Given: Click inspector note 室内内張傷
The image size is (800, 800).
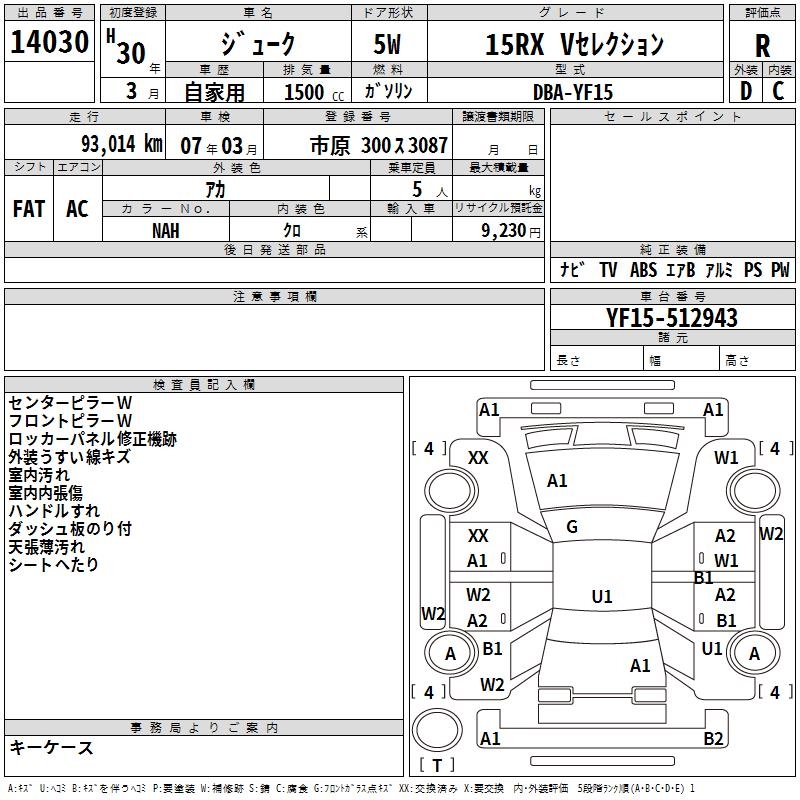Looking at the screenshot, I should click(x=45, y=492).
